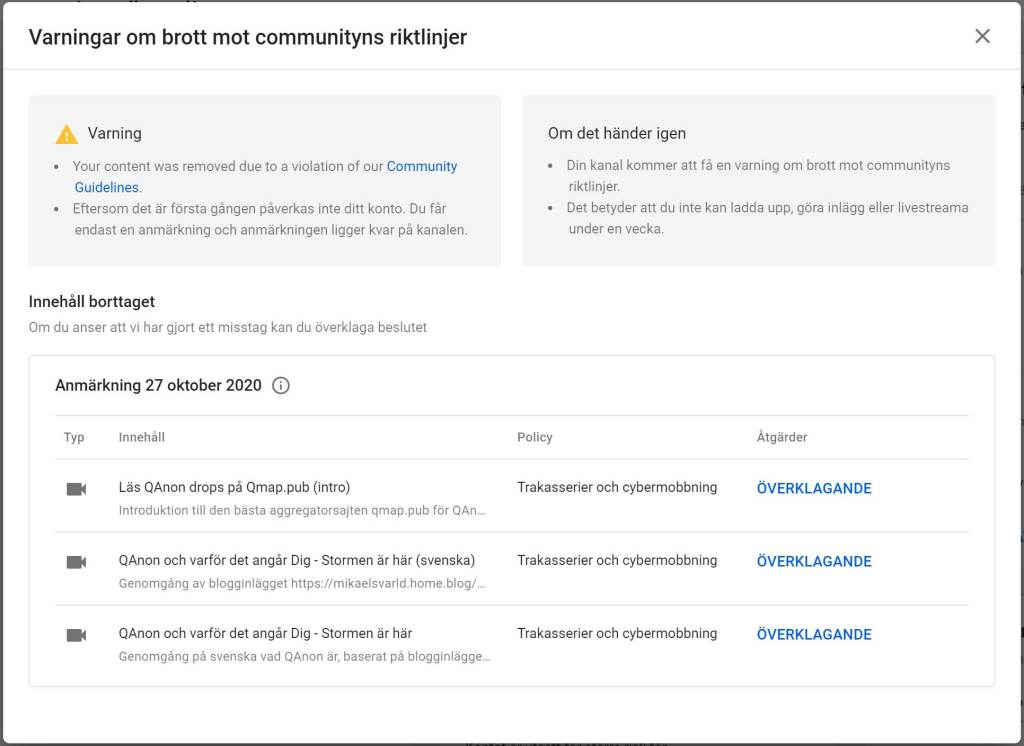Click description starting 'Introduktion till den bästa'

click(x=302, y=511)
